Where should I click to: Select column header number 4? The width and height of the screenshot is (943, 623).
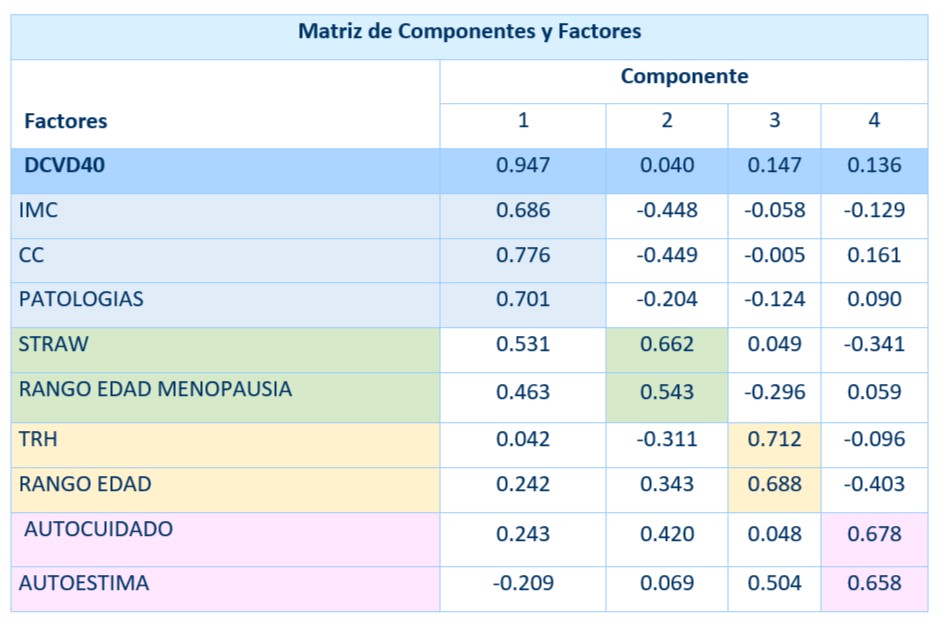(x=874, y=120)
